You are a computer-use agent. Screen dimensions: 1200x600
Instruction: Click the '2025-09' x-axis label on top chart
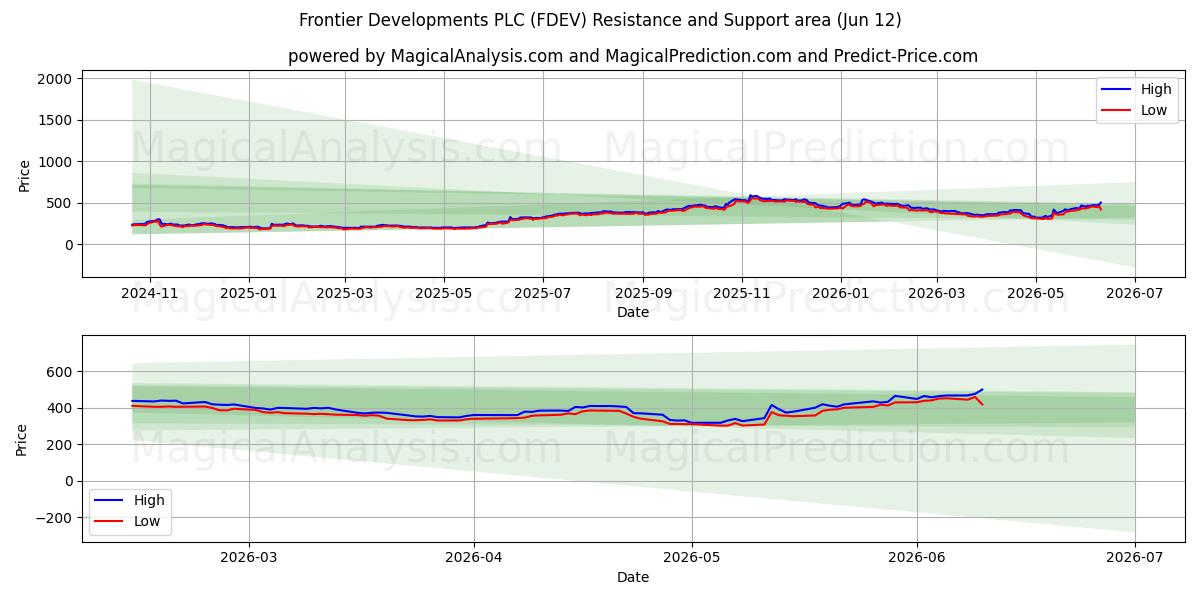[642, 293]
